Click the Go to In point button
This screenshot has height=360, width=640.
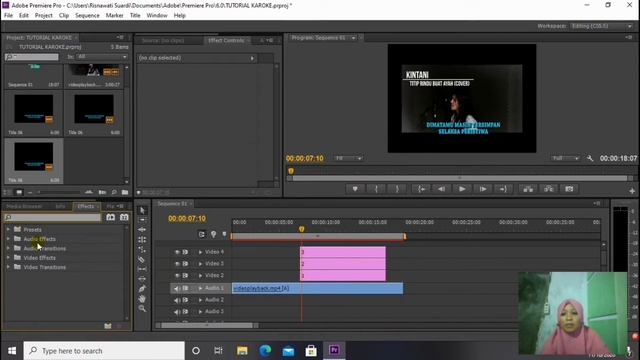(x=421, y=189)
